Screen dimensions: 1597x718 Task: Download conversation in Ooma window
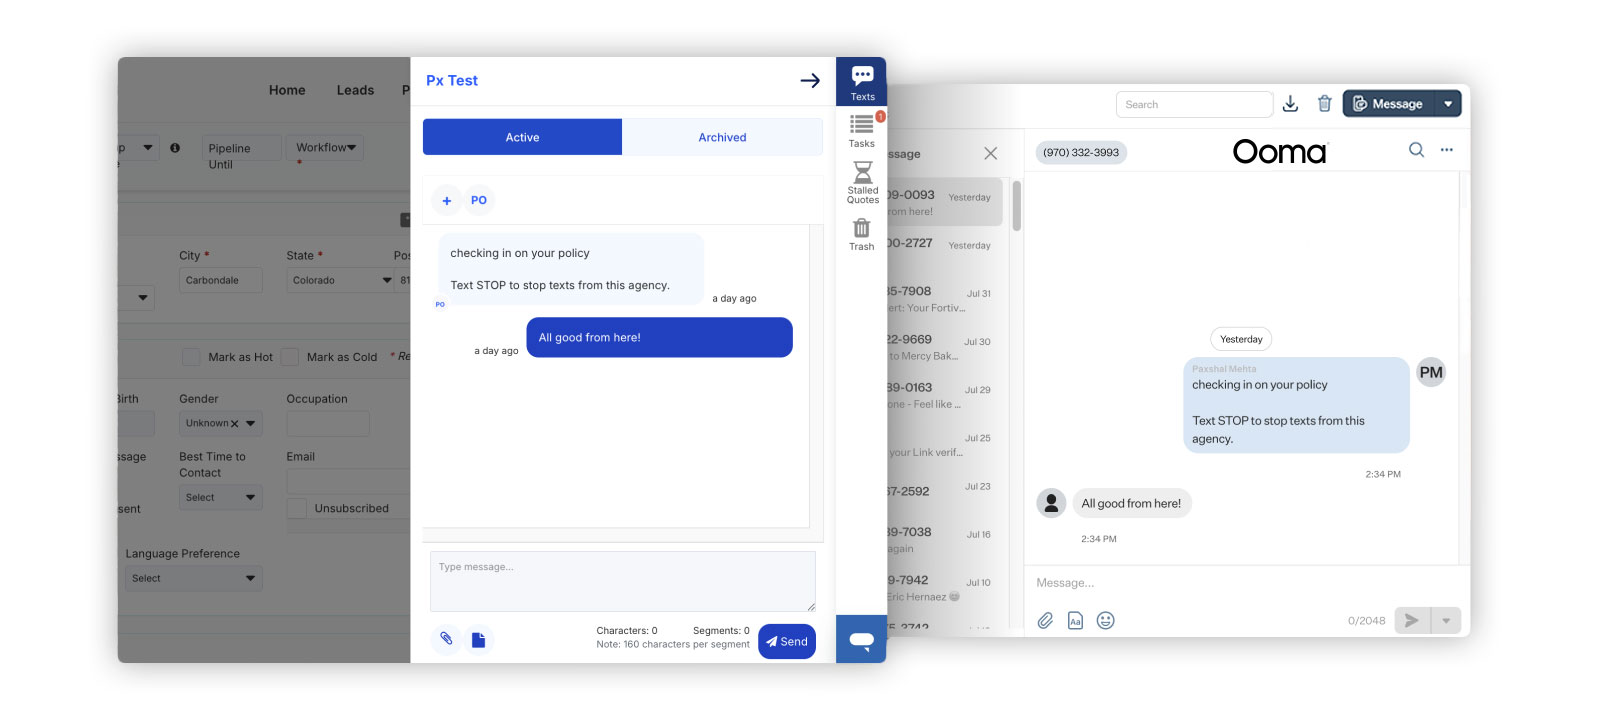pos(1290,104)
